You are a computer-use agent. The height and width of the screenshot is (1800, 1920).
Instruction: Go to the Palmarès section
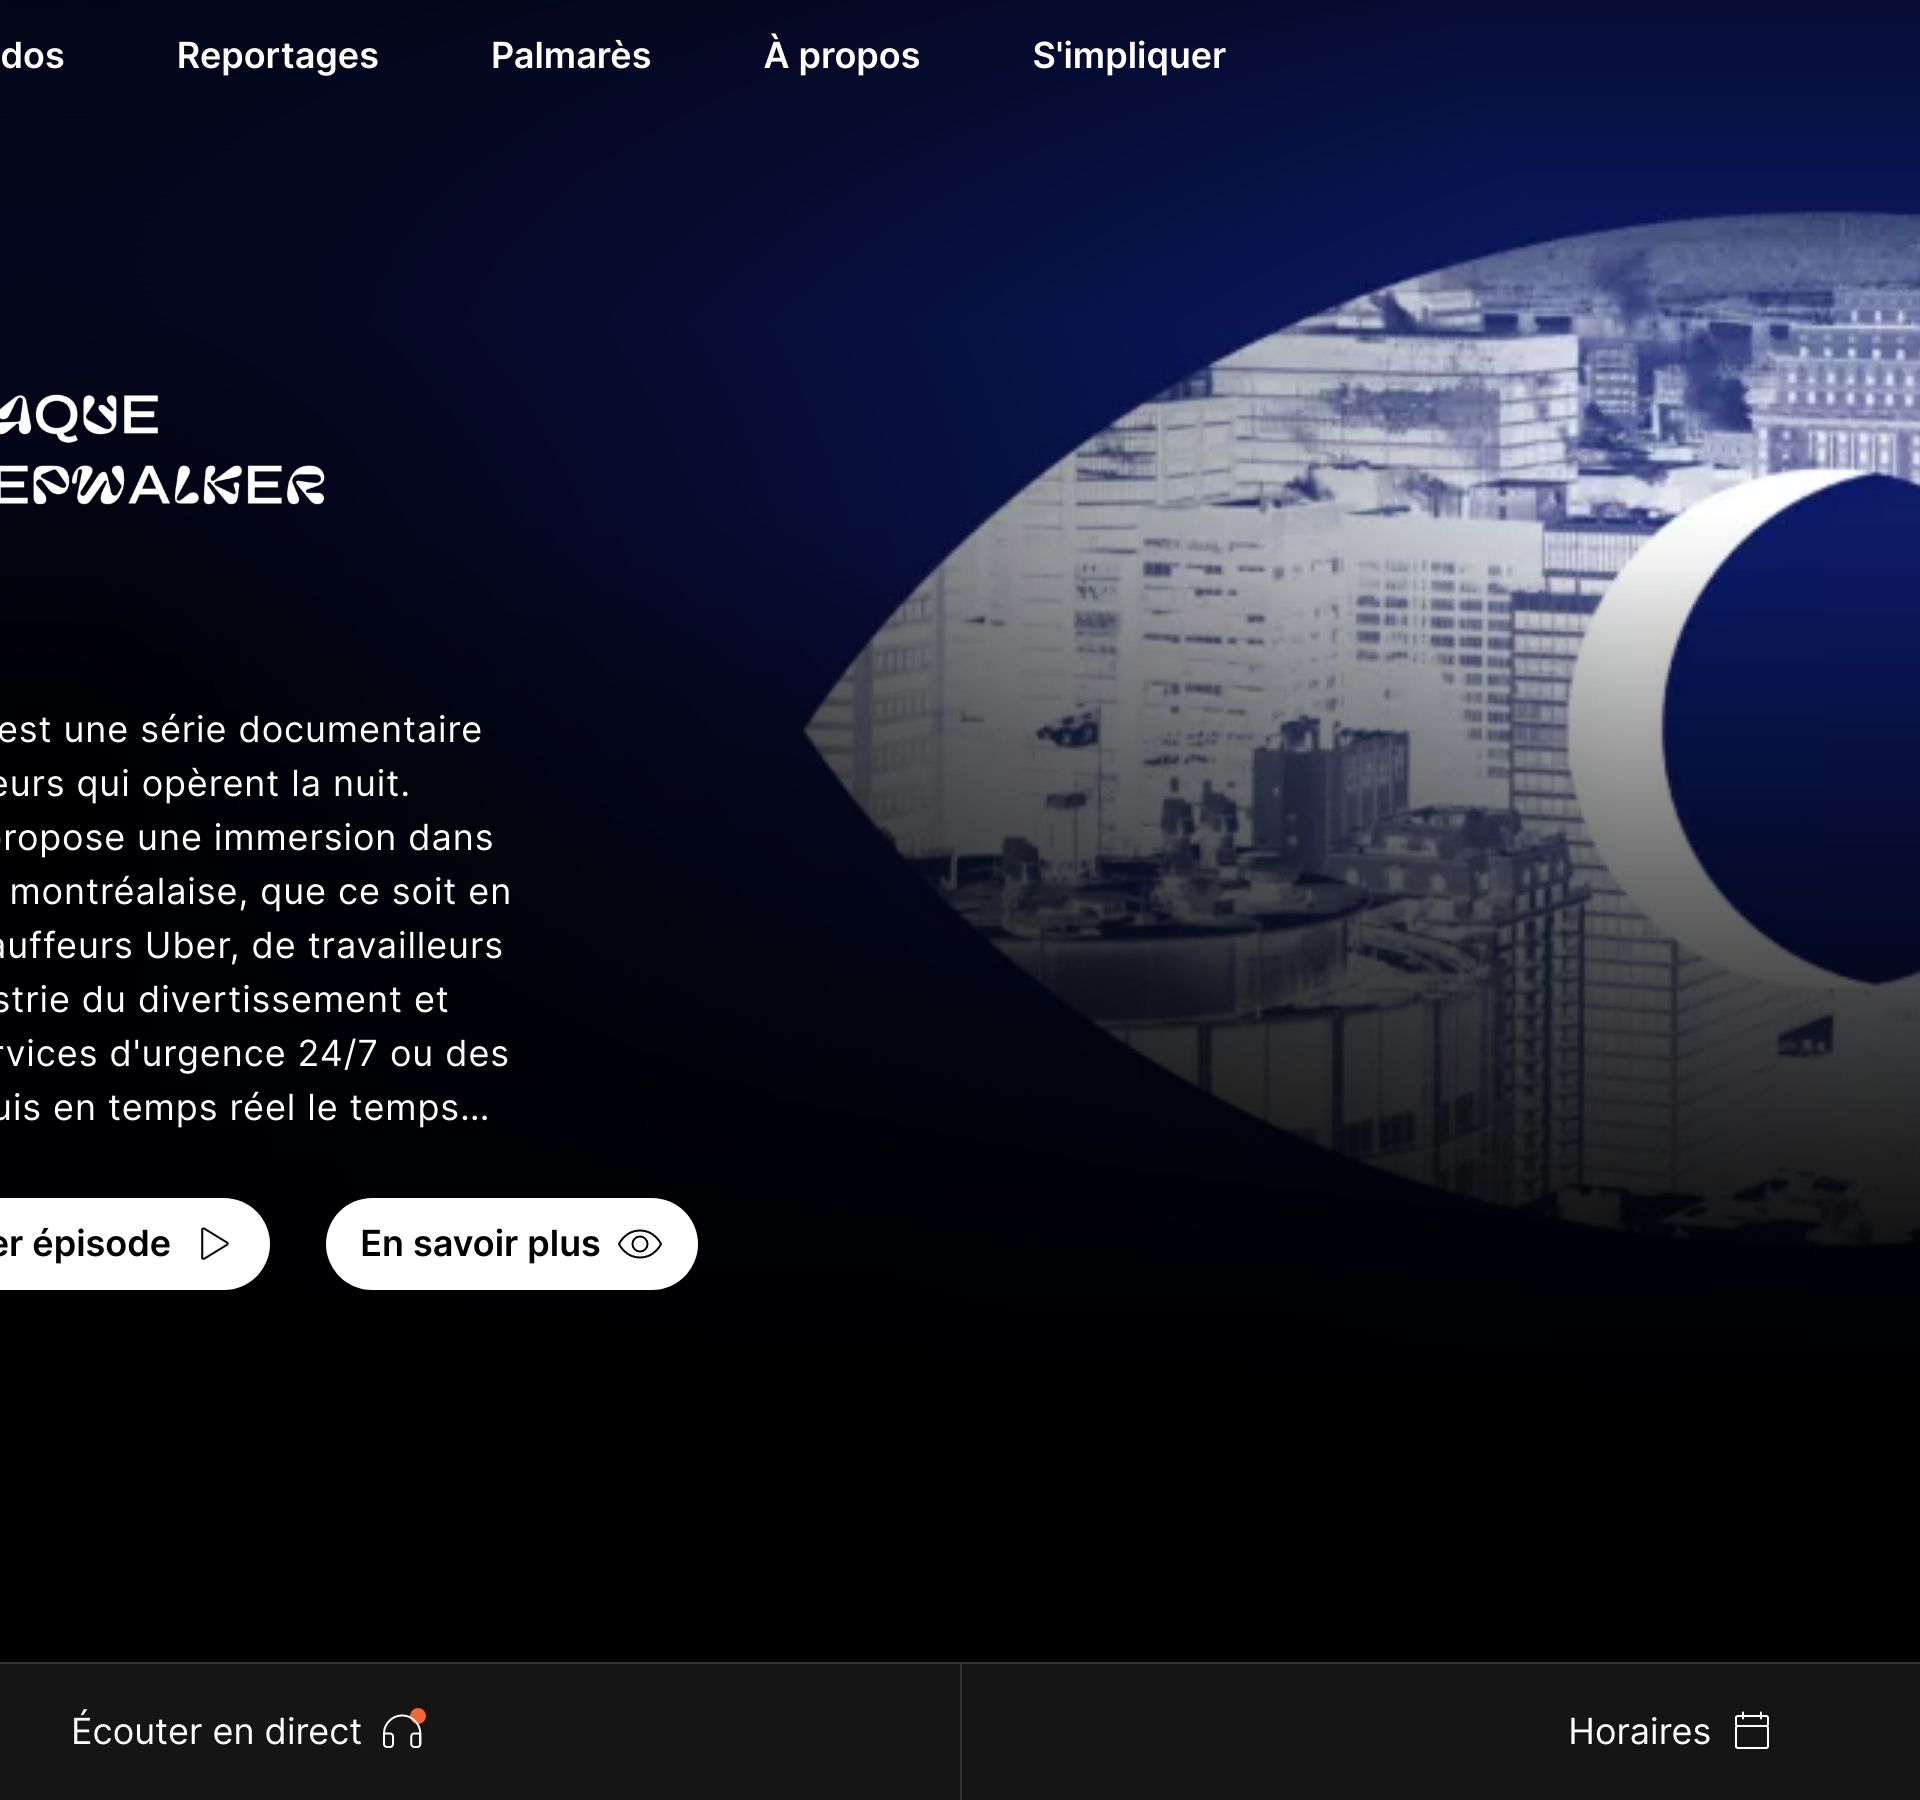tap(570, 56)
